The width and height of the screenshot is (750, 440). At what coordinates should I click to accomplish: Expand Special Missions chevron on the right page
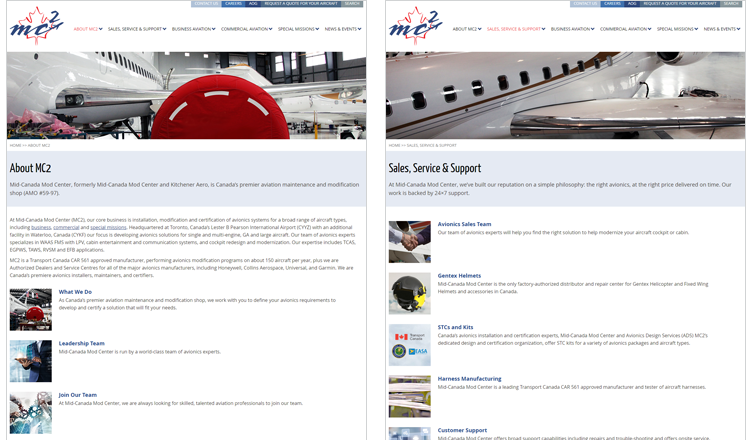click(696, 29)
